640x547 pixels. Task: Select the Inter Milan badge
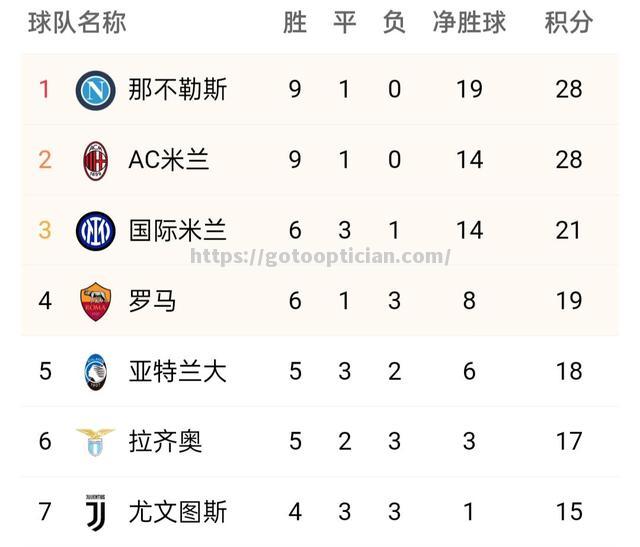tap(96, 231)
